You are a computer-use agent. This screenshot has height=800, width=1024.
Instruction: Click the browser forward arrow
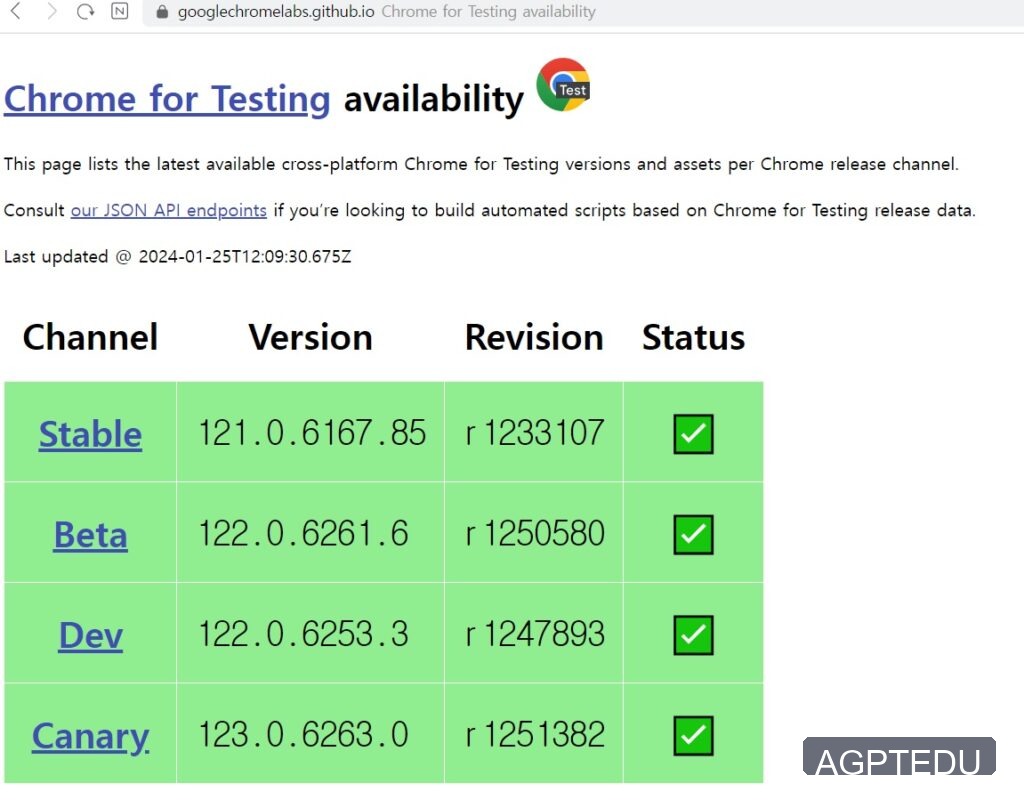point(52,11)
